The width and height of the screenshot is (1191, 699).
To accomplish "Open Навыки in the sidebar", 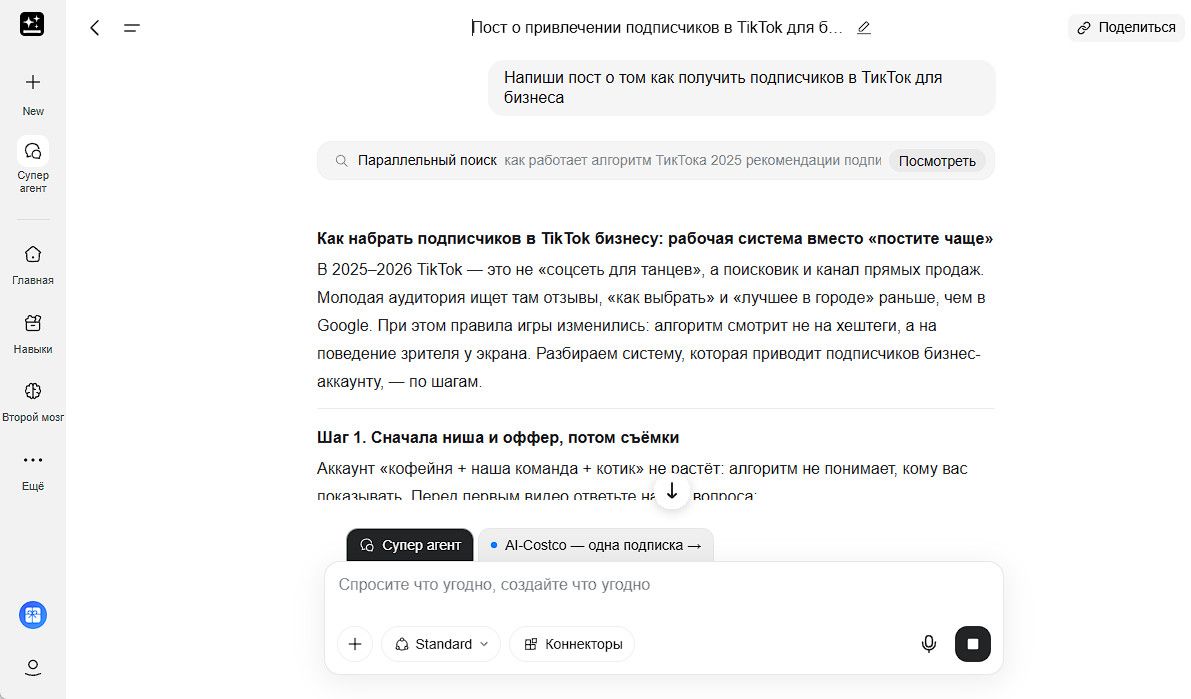I will (33, 333).
